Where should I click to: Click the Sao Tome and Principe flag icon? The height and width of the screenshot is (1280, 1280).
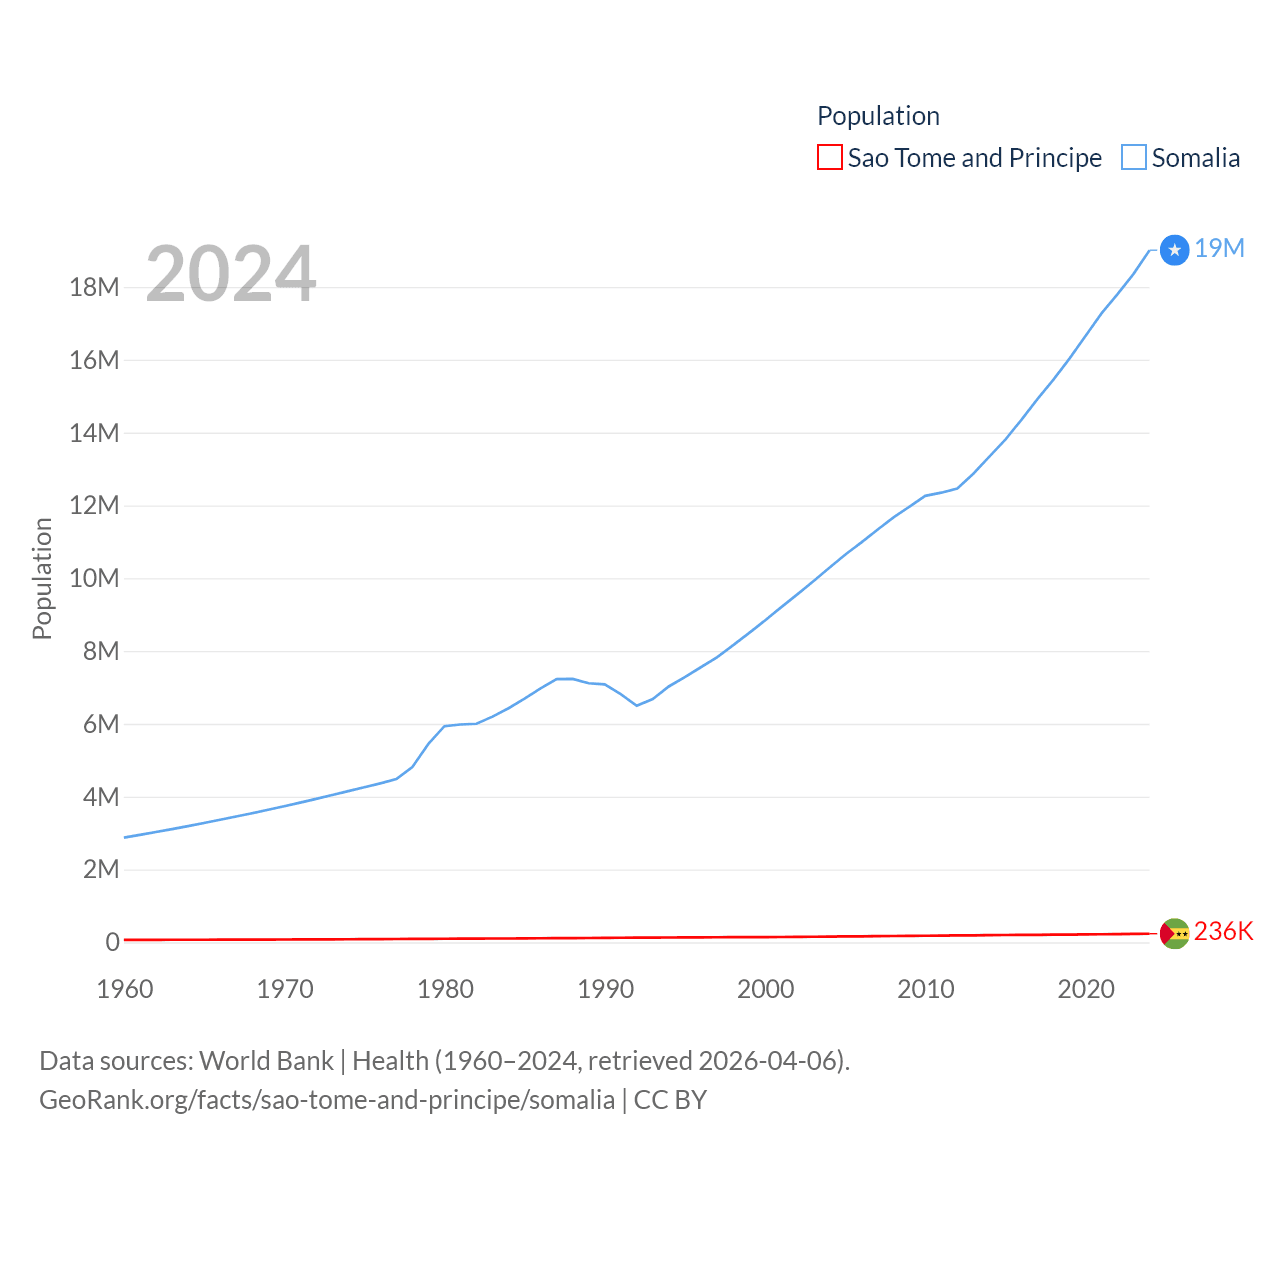click(1174, 933)
